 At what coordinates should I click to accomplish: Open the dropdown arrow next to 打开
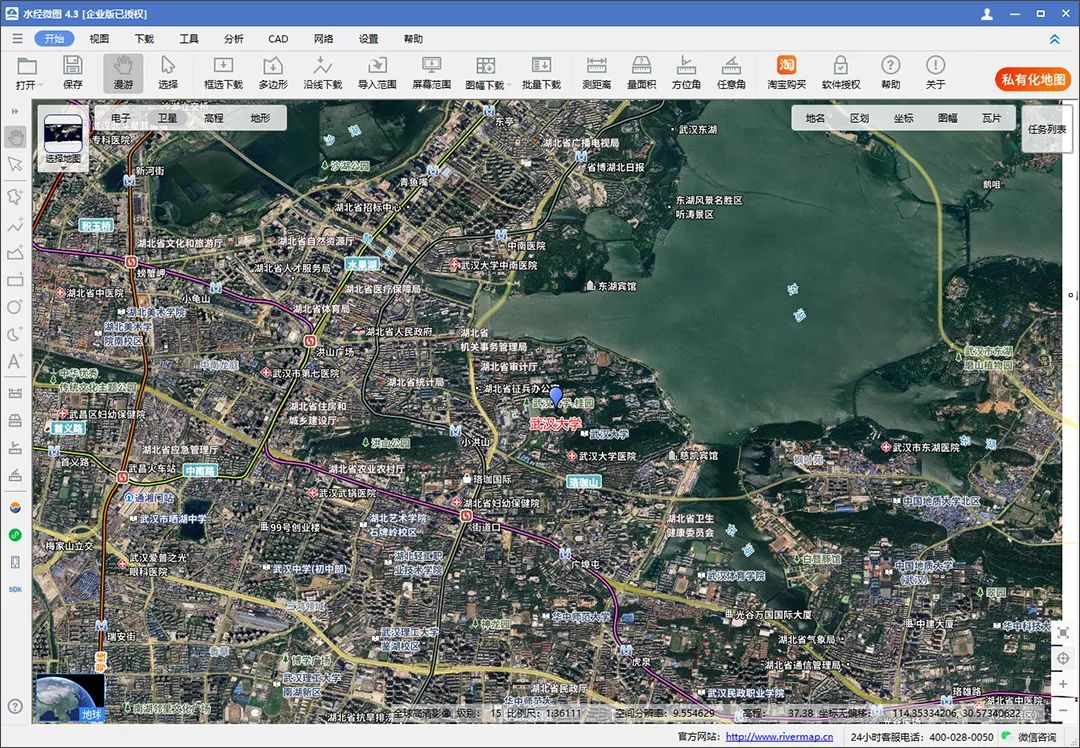click(x=41, y=85)
